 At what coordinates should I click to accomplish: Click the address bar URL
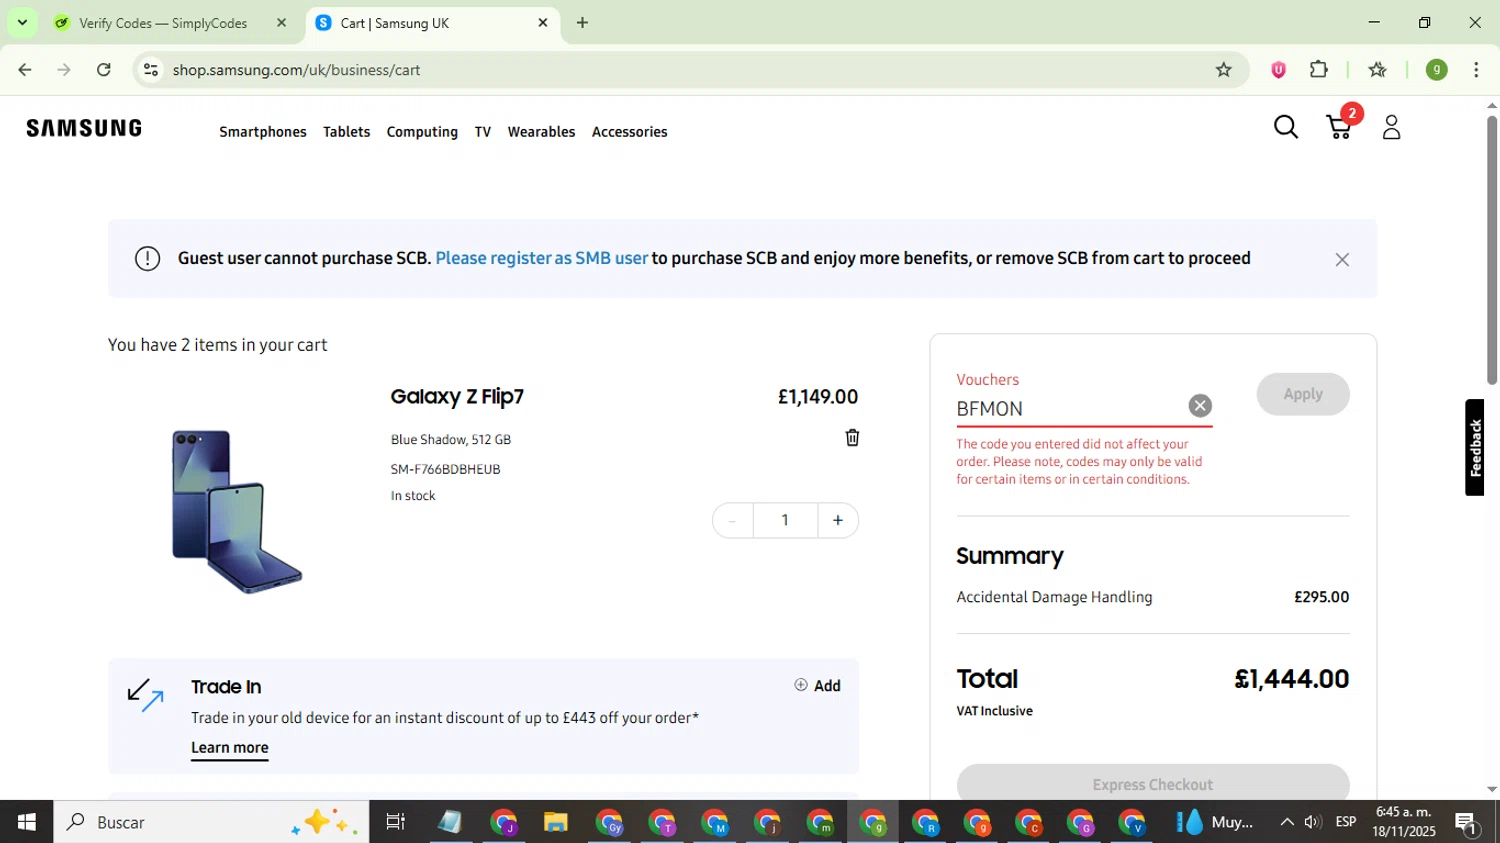[296, 70]
